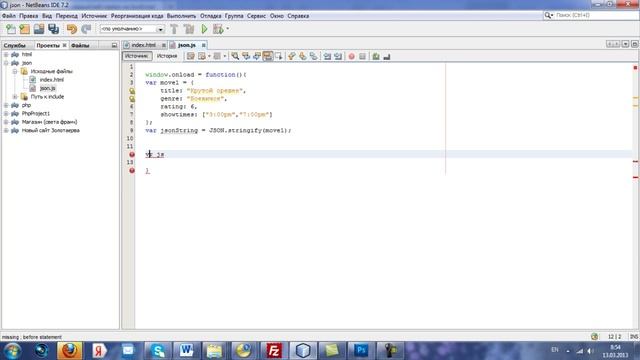Click the Back navigation icon with dropdown
This screenshot has width=640, height=360.
[202, 56]
